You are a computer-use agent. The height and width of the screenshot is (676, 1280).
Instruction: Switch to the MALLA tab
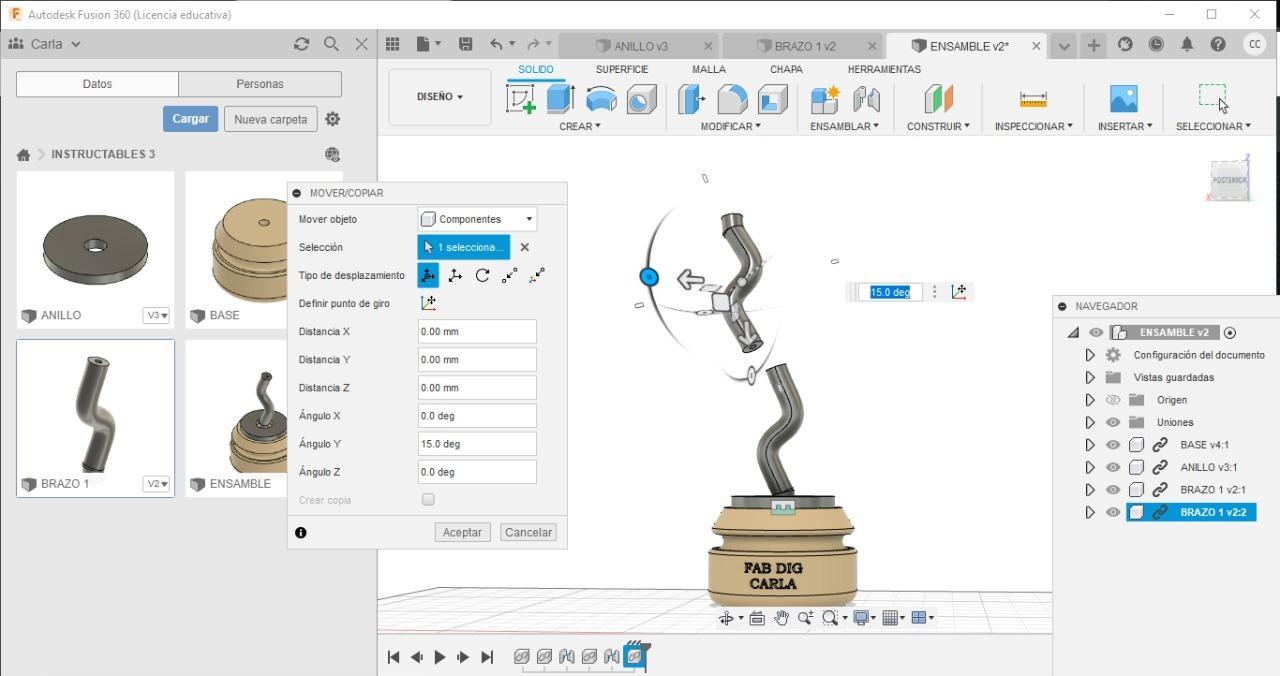click(709, 69)
